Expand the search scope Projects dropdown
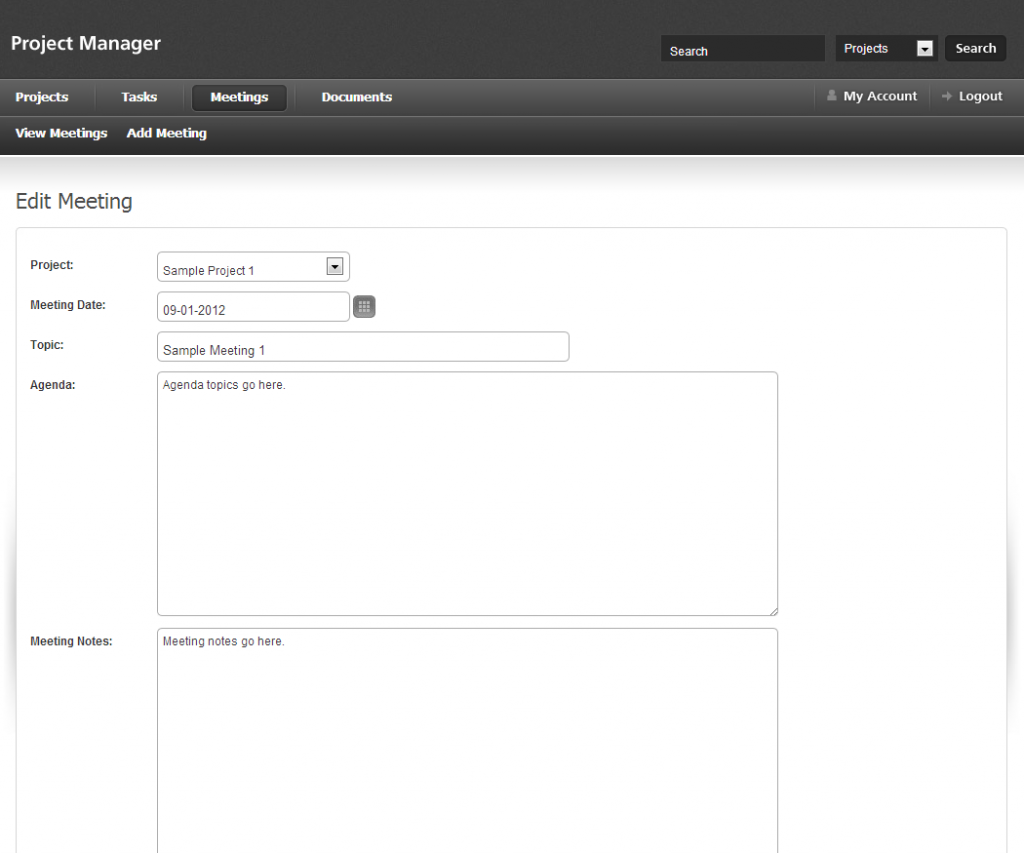The image size is (1024, 853). [886, 48]
